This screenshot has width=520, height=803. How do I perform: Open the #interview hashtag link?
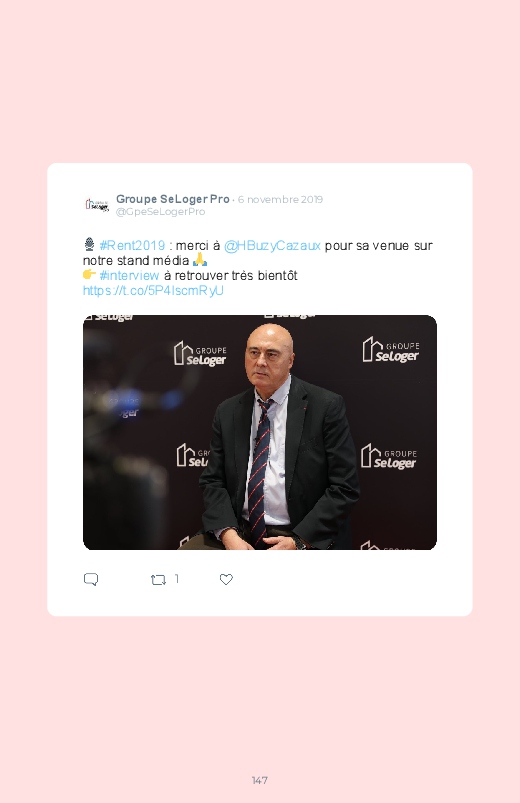tap(129, 276)
